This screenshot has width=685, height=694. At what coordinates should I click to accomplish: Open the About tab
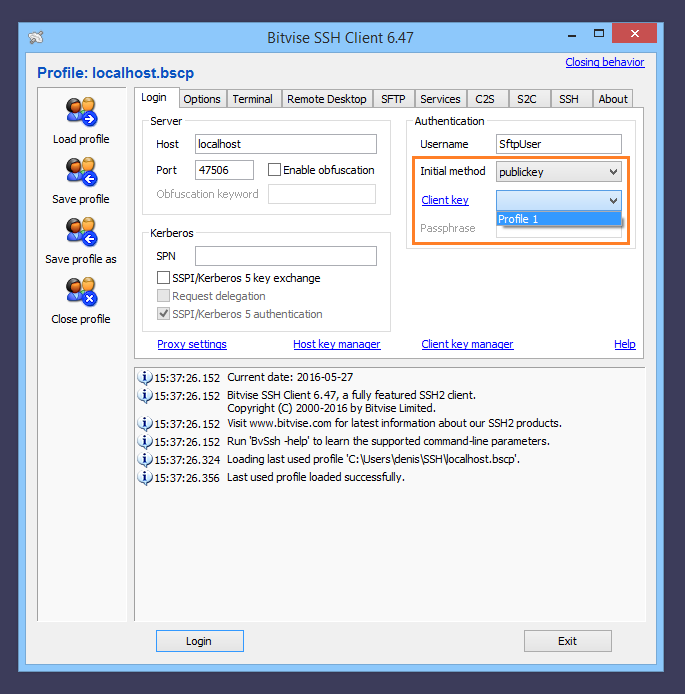pyautogui.click(x=613, y=99)
